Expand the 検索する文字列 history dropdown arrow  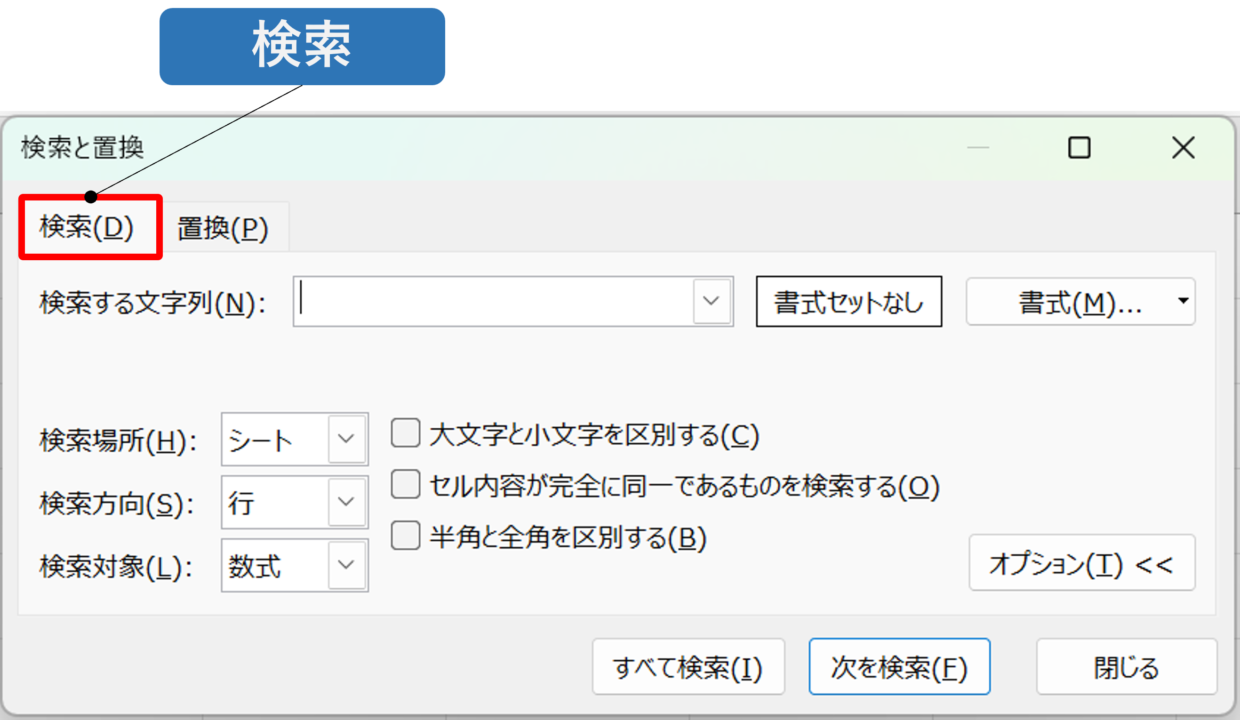click(712, 302)
